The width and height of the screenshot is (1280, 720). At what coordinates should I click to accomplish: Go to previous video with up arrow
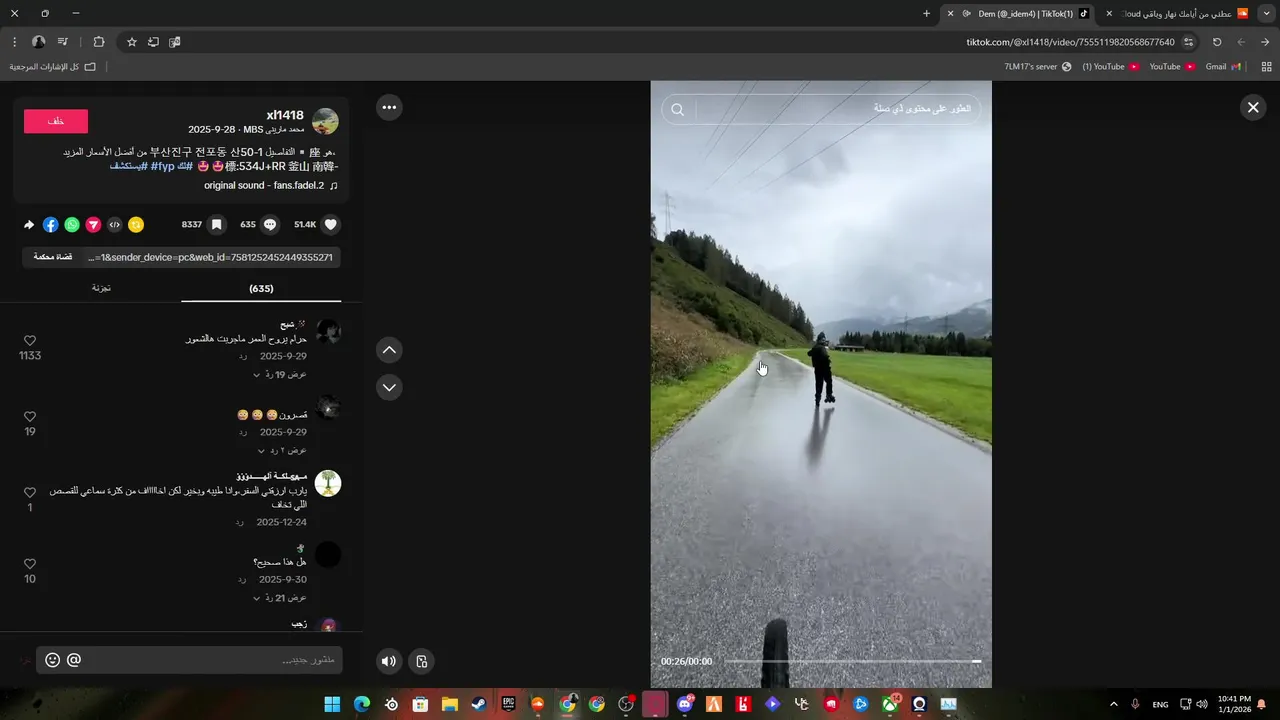389,350
